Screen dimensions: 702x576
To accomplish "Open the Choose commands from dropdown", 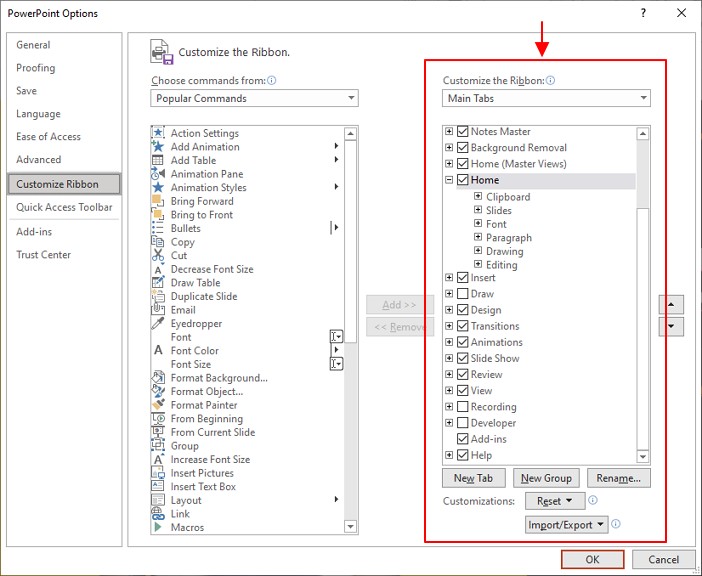I will (x=254, y=98).
